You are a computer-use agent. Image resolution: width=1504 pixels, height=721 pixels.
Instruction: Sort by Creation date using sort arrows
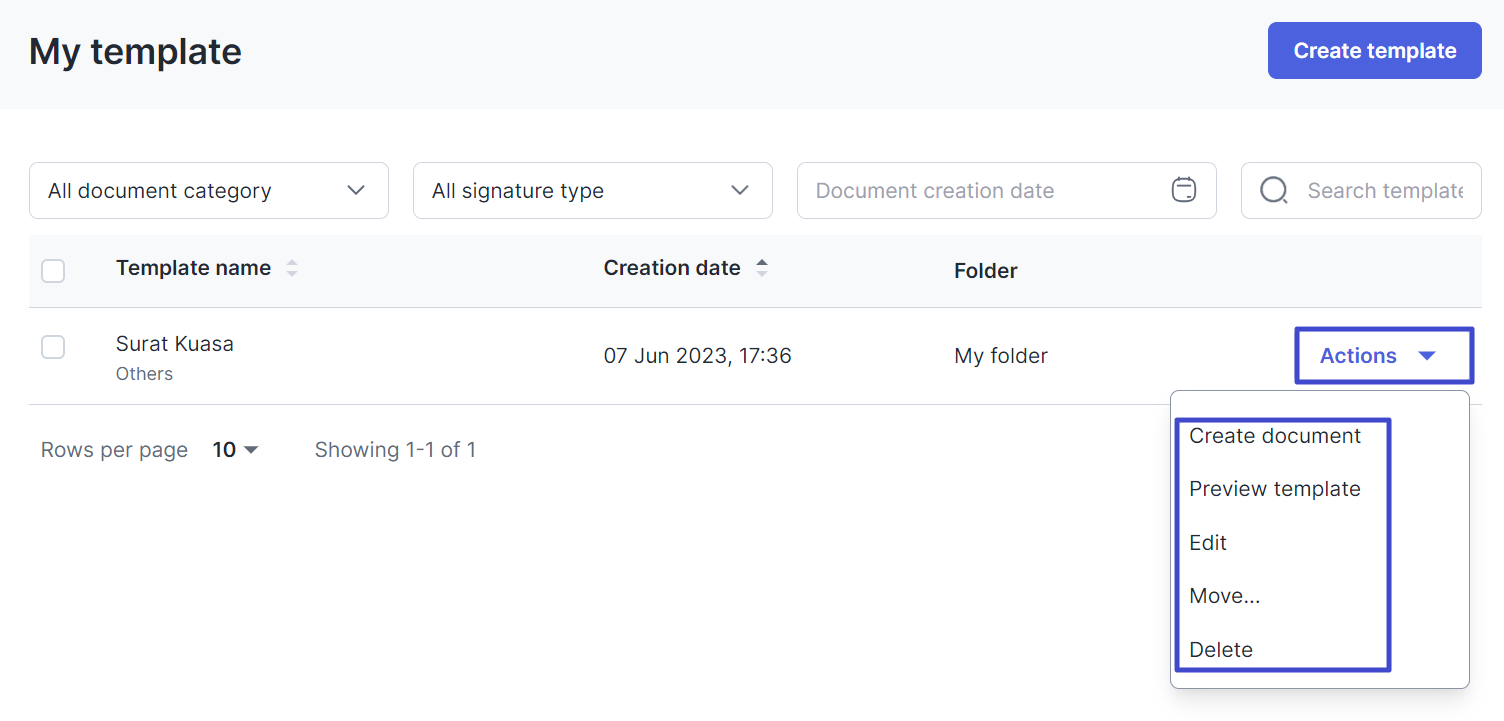(x=762, y=267)
